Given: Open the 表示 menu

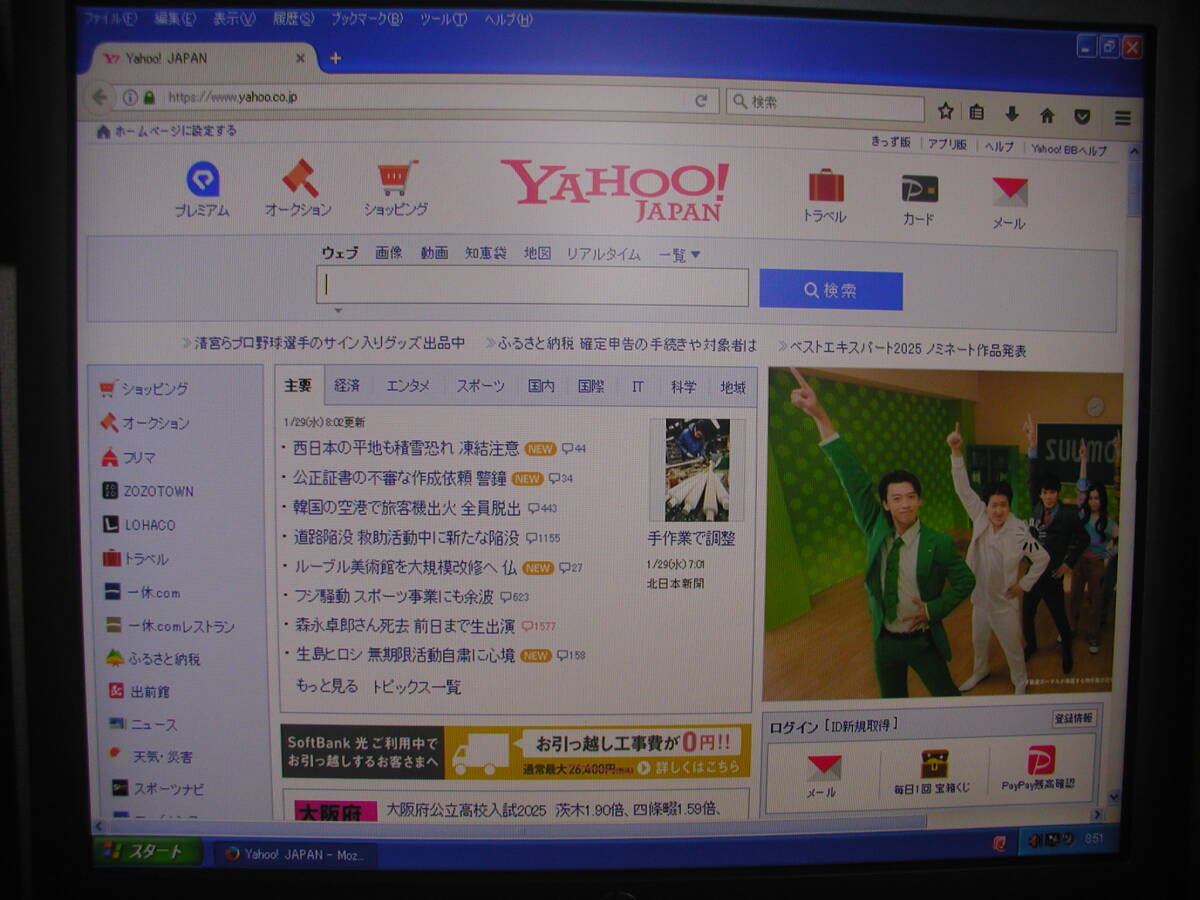Looking at the screenshot, I should click(234, 19).
